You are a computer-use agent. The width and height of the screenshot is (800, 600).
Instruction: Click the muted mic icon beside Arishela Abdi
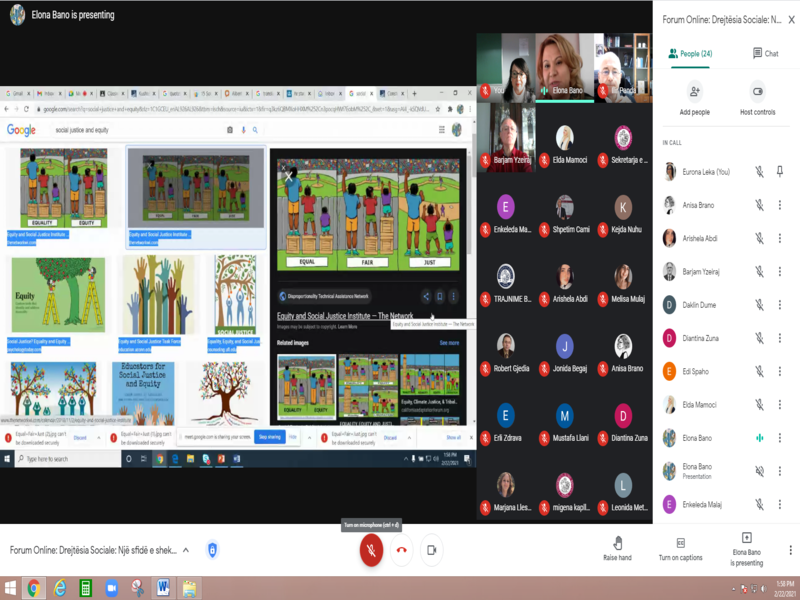click(x=759, y=238)
